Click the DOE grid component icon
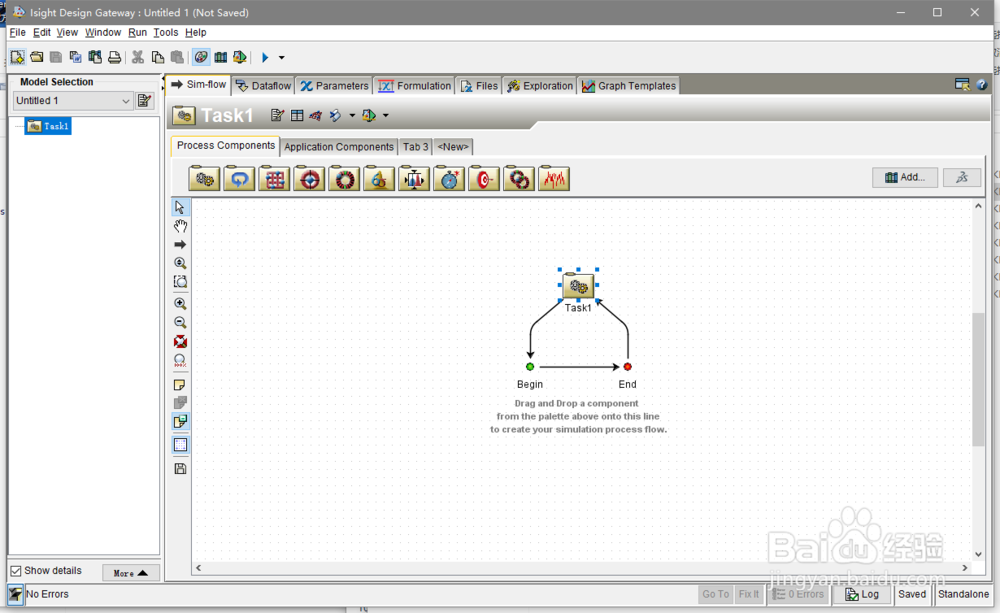This screenshot has width=1000, height=613. click(275, 179)
